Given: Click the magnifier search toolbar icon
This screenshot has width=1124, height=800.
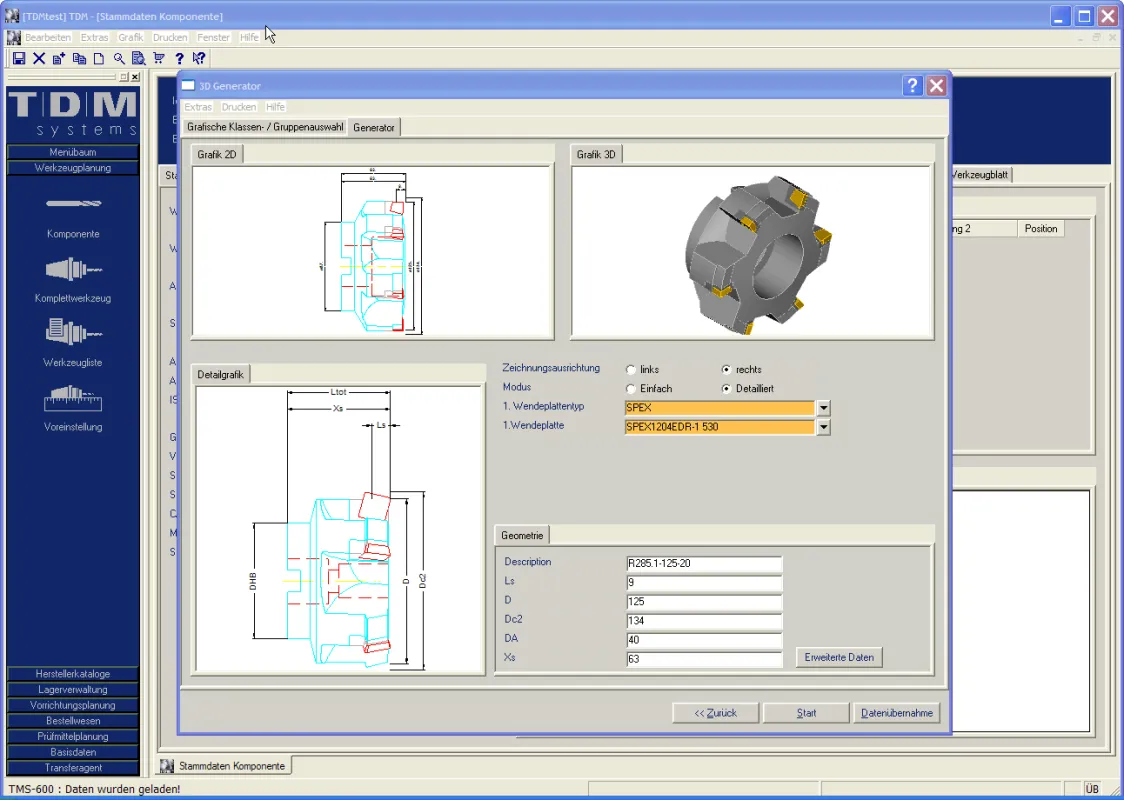Looking at the screenshot, I should coord(119,59).
